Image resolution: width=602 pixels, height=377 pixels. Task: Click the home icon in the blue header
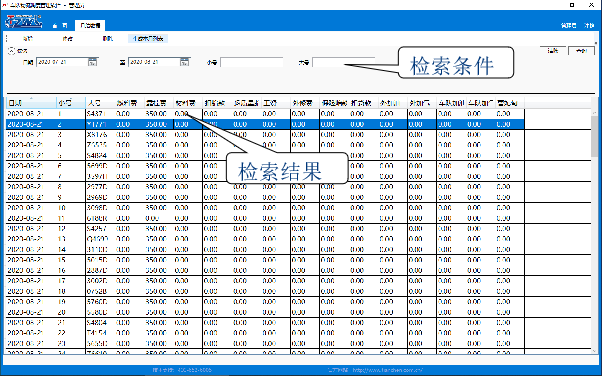point(55,26)
